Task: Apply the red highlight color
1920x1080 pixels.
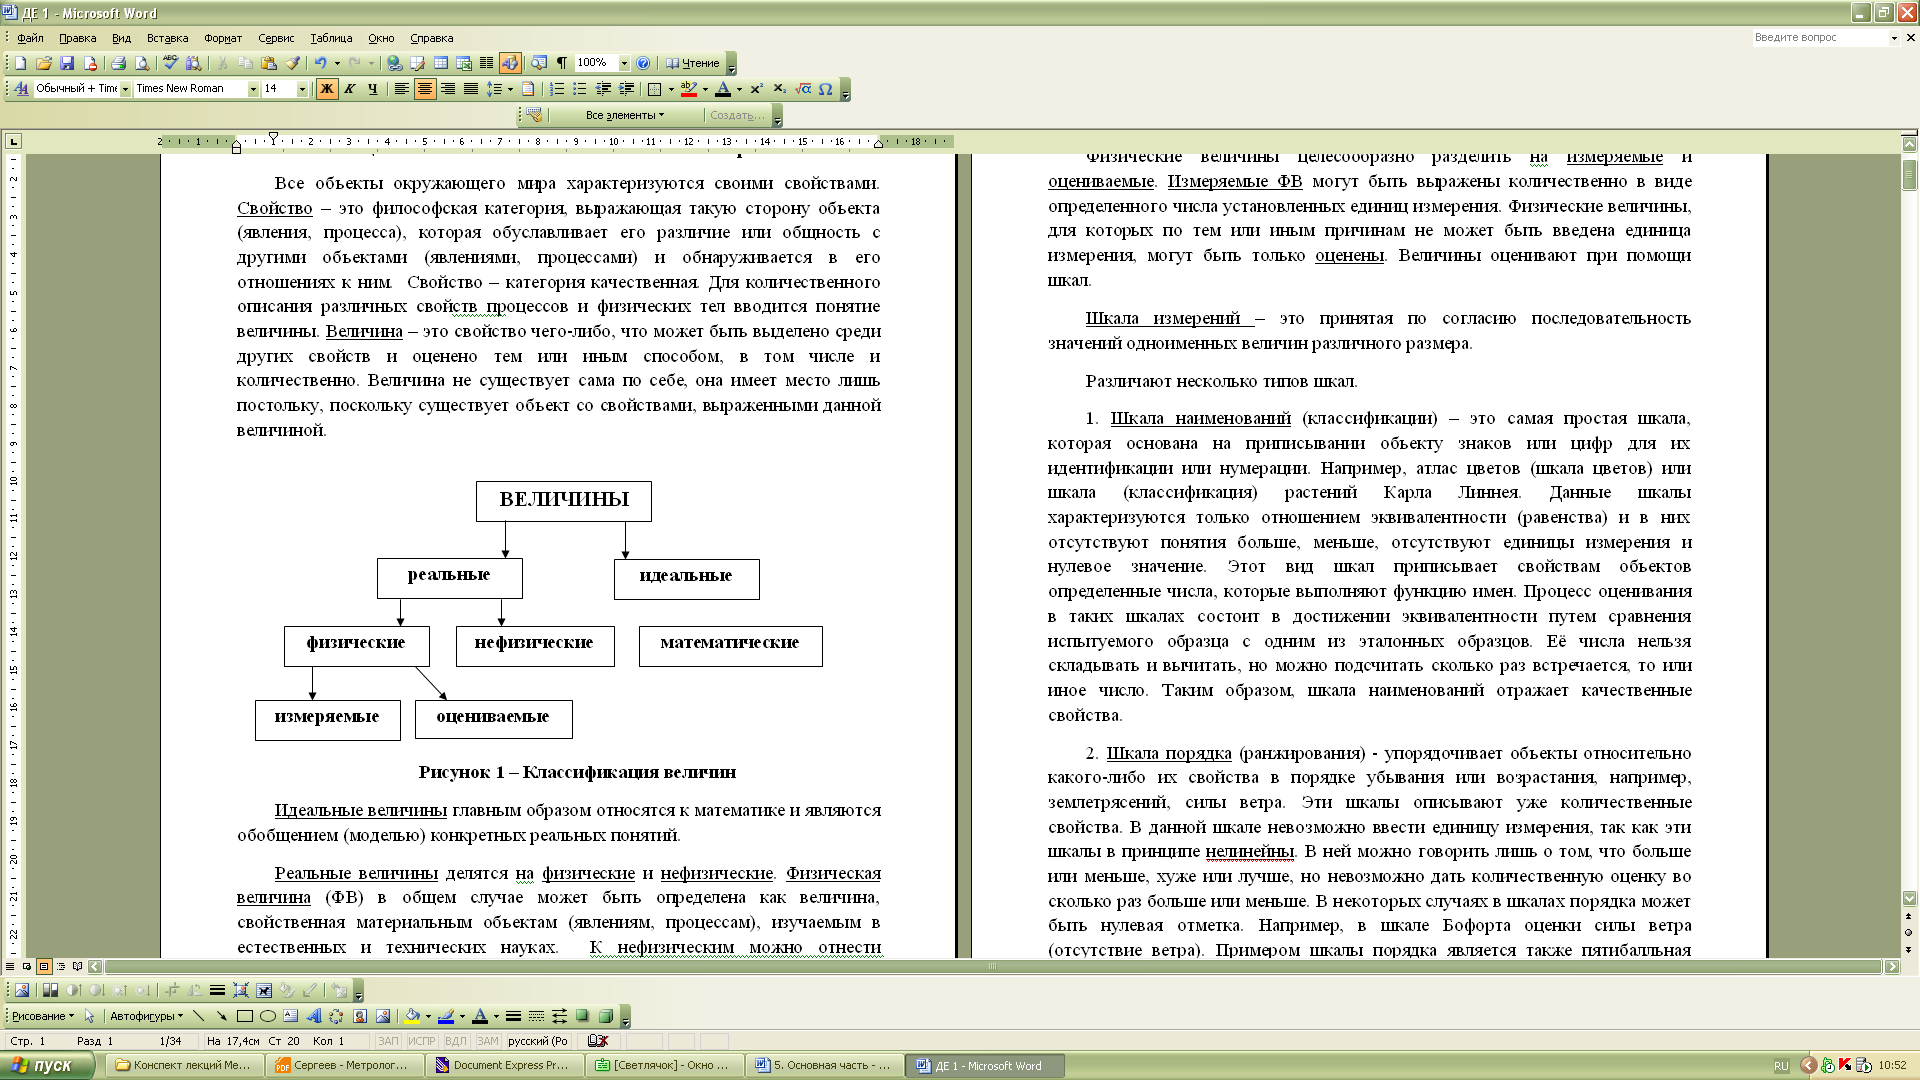Action: pyautogui.click(x=688, y=89)
